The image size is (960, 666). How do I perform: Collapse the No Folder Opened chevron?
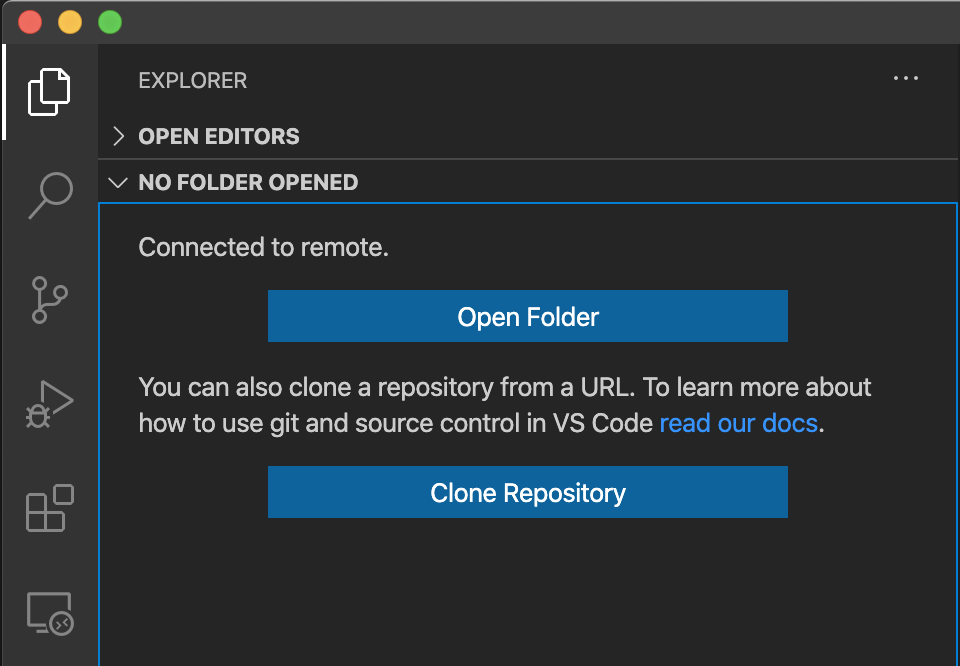point(119,183)
